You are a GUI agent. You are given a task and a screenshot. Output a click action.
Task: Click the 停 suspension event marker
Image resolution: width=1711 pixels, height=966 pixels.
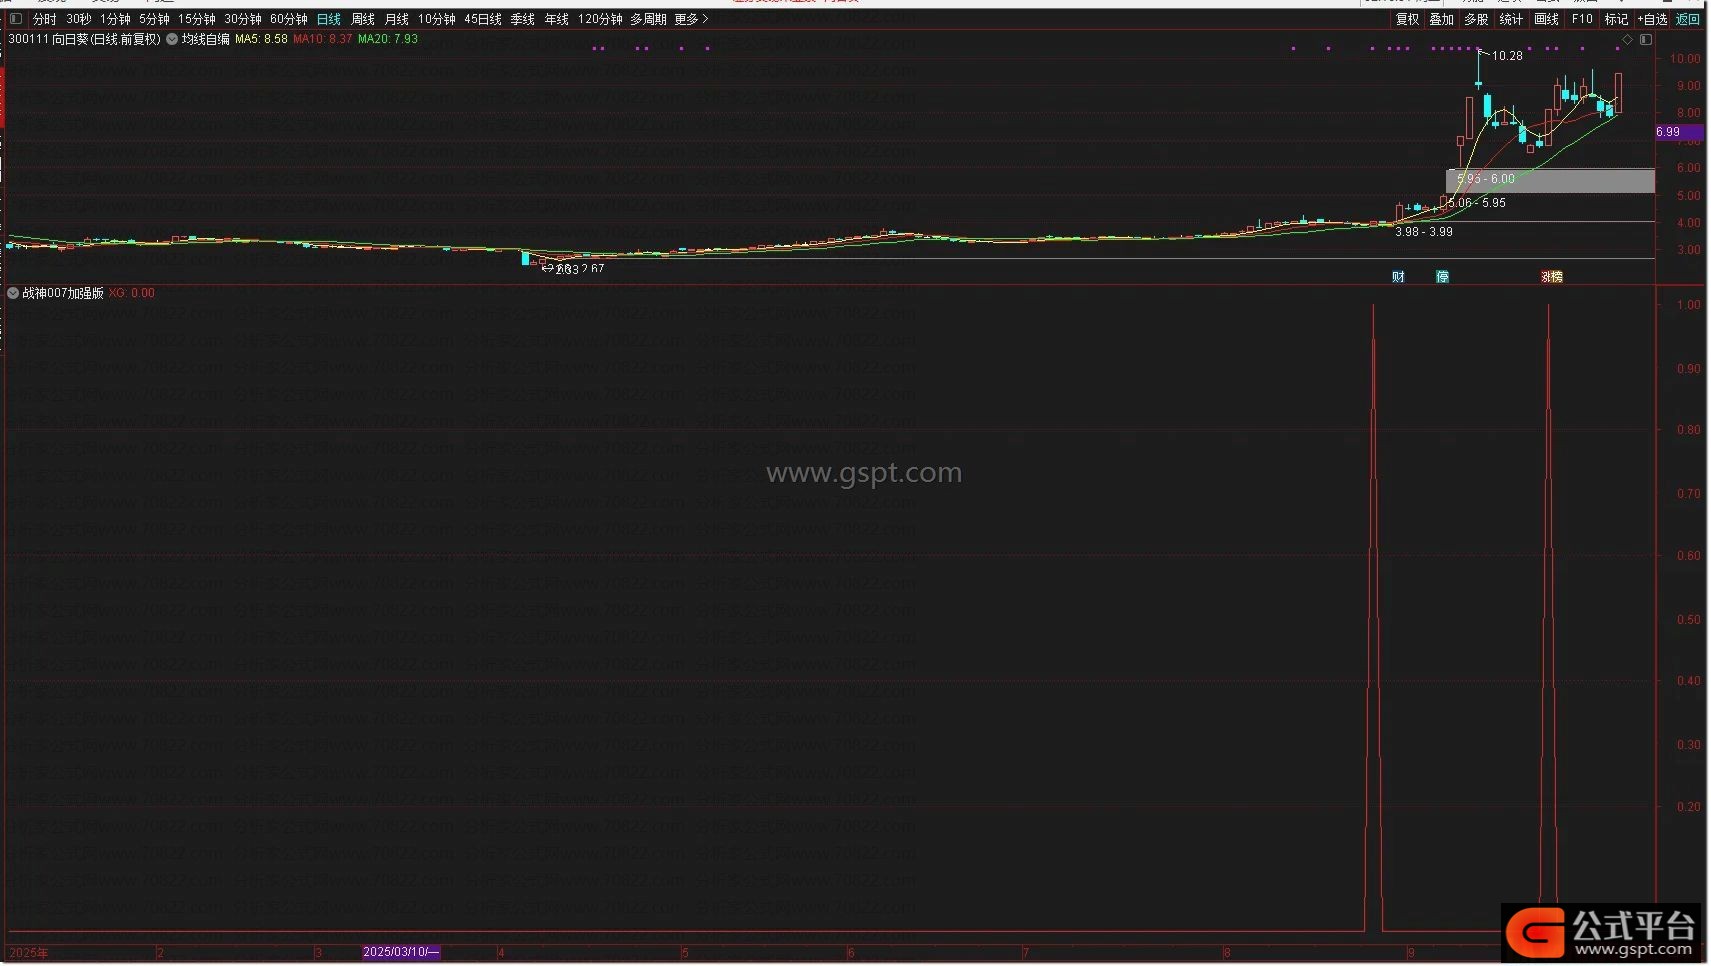tap(1442, 277)
